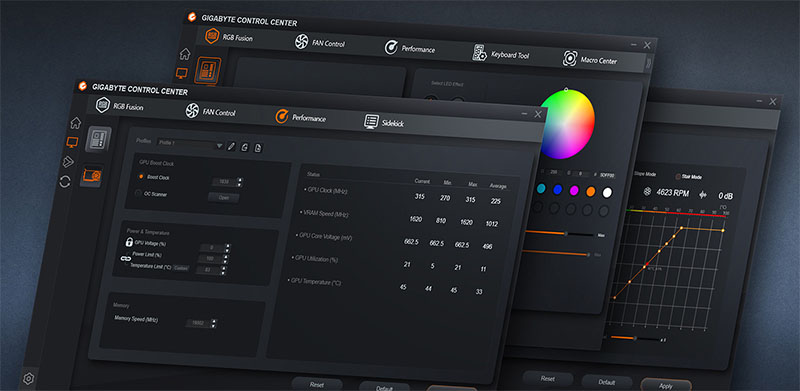Click the Home icon in back RGB window sidebar
Image resolution: width=800 pixels, height=391 pixels.
(x=185, y=54)
